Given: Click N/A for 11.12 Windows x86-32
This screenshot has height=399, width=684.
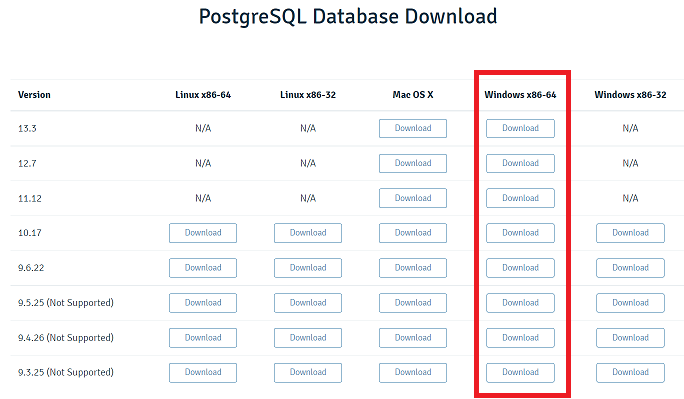Looking at the screenshot, I should 630,198.
